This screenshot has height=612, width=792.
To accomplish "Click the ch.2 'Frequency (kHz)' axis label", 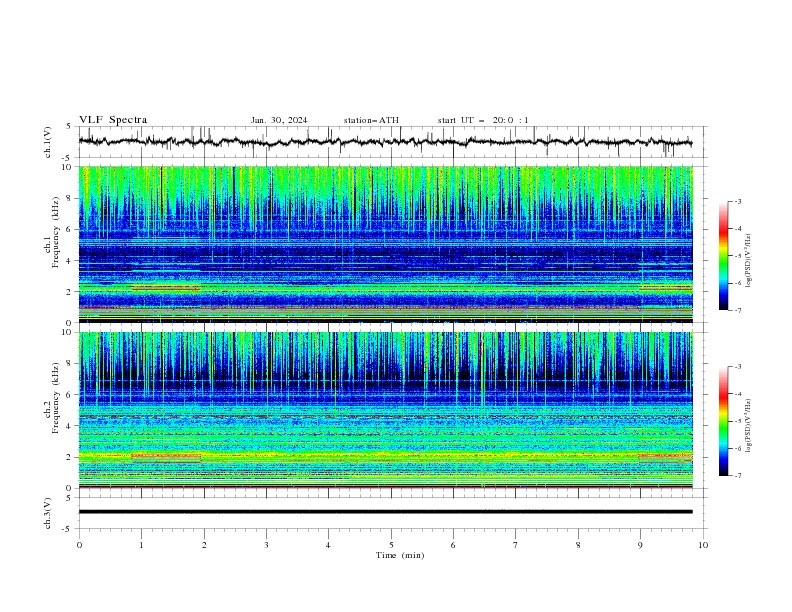I will [56, 398].
